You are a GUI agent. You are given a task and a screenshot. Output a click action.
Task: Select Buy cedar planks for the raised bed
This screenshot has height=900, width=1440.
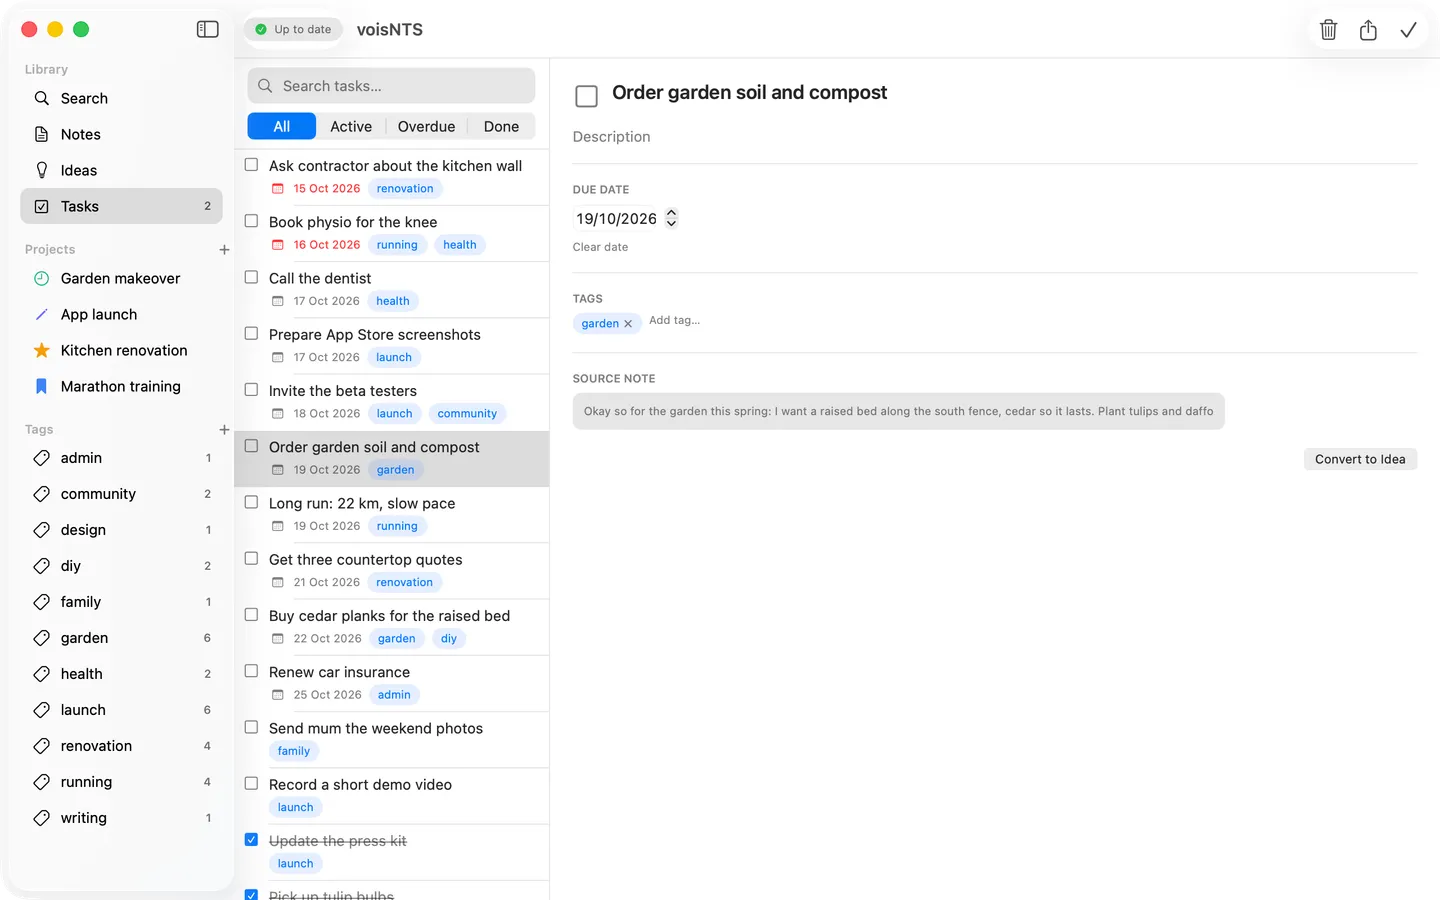(392, 627)
